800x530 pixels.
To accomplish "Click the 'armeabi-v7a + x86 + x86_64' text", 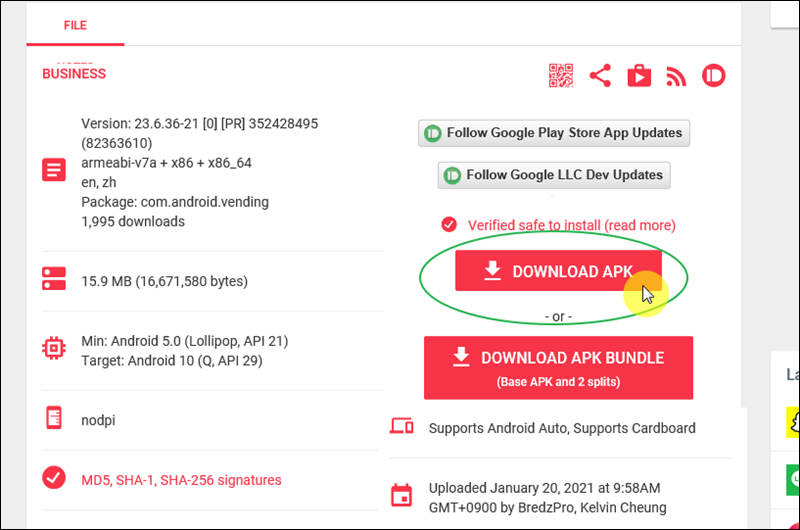I will point(166,163).
